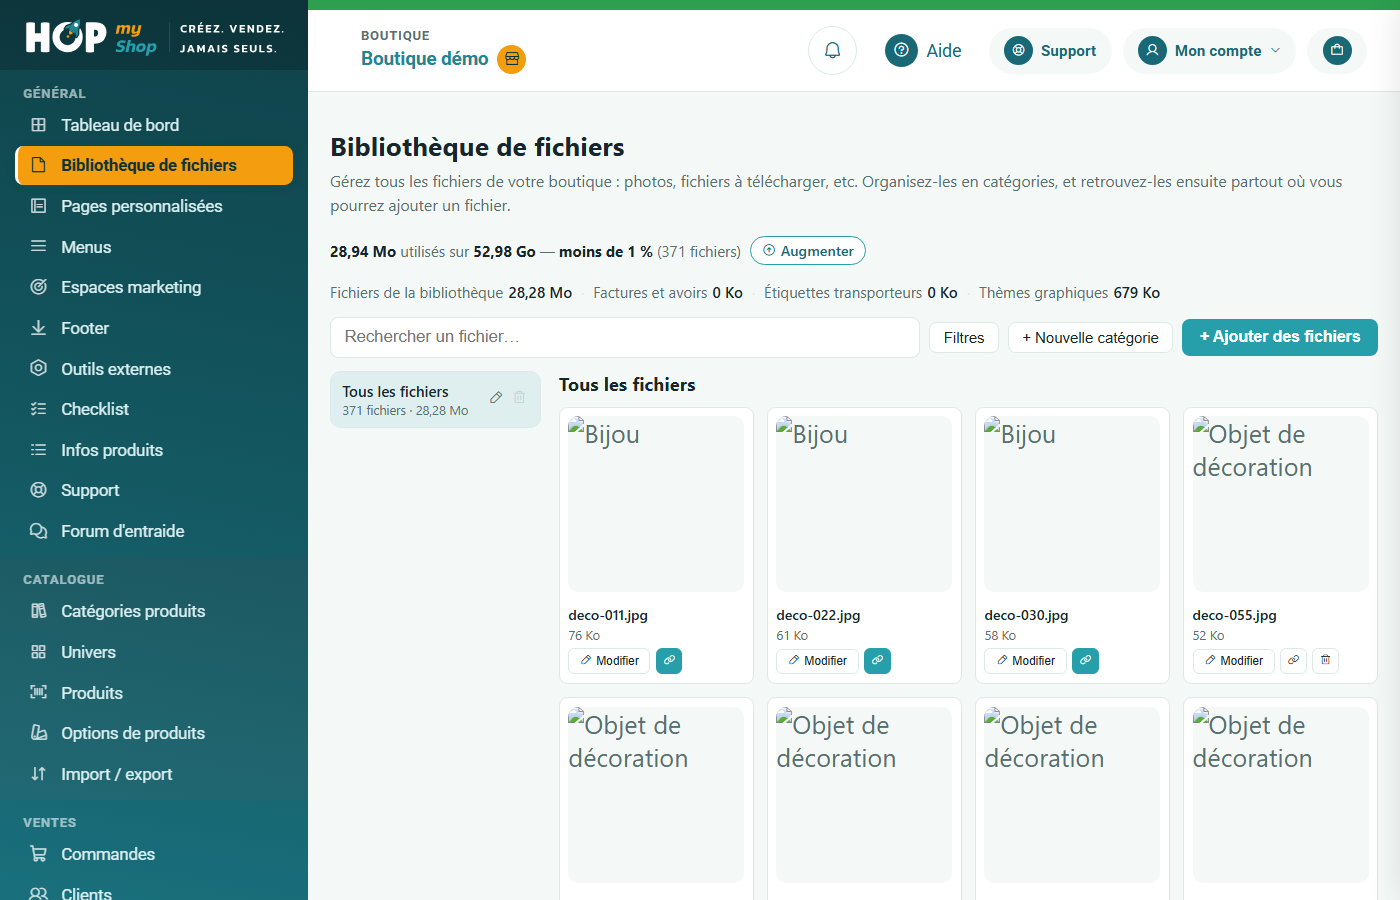Screen dimensions: 1400x900
Task: Open Support in the sidebar
Action: pyautogui.click(x=154, y=490)
